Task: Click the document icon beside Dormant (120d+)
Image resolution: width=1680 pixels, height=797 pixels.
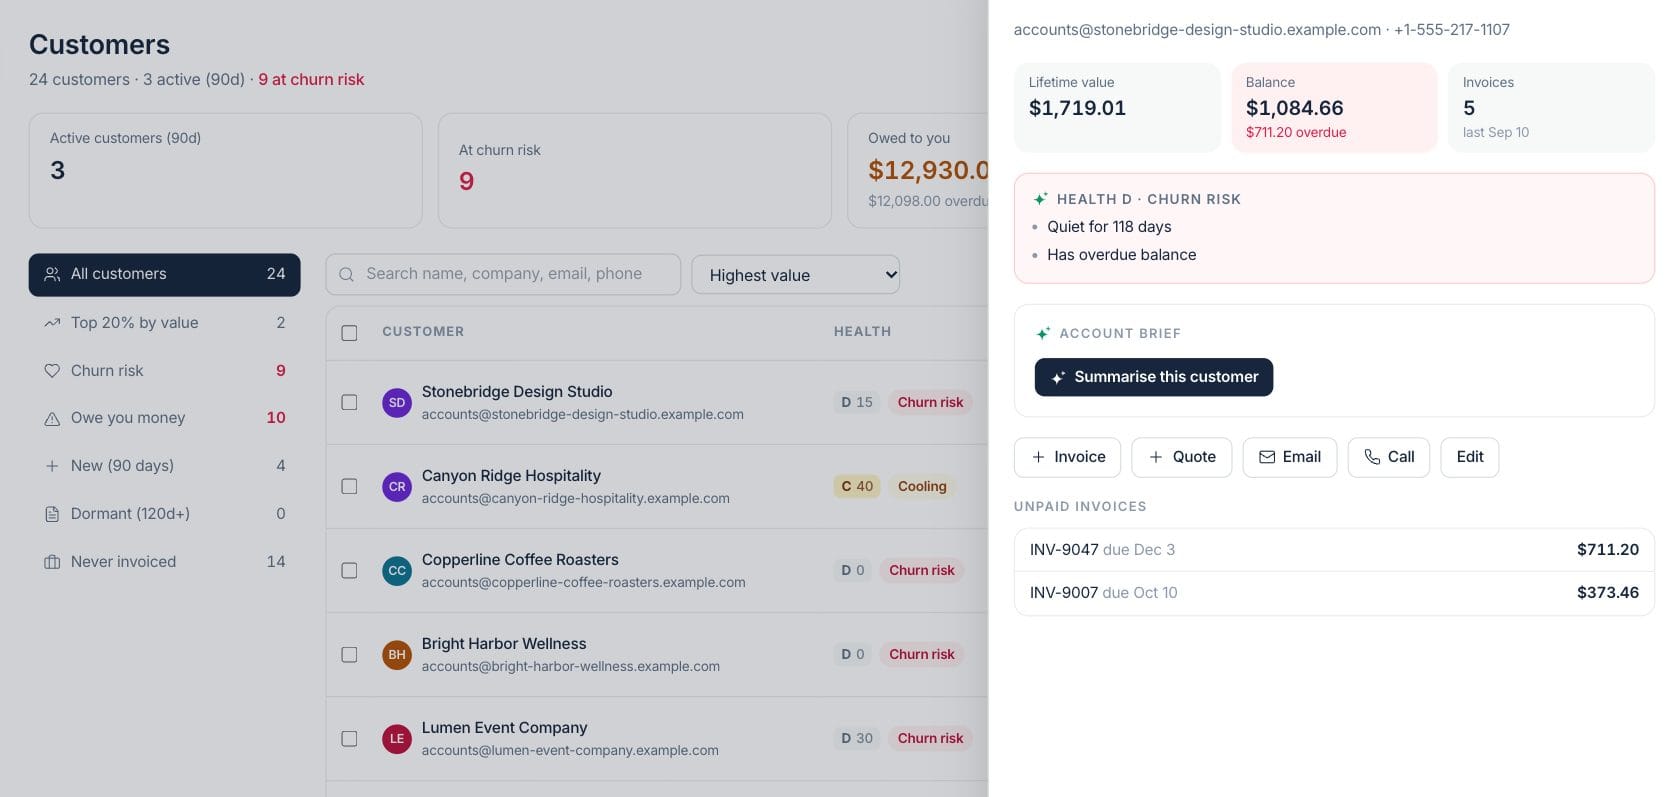Action: 52,514
